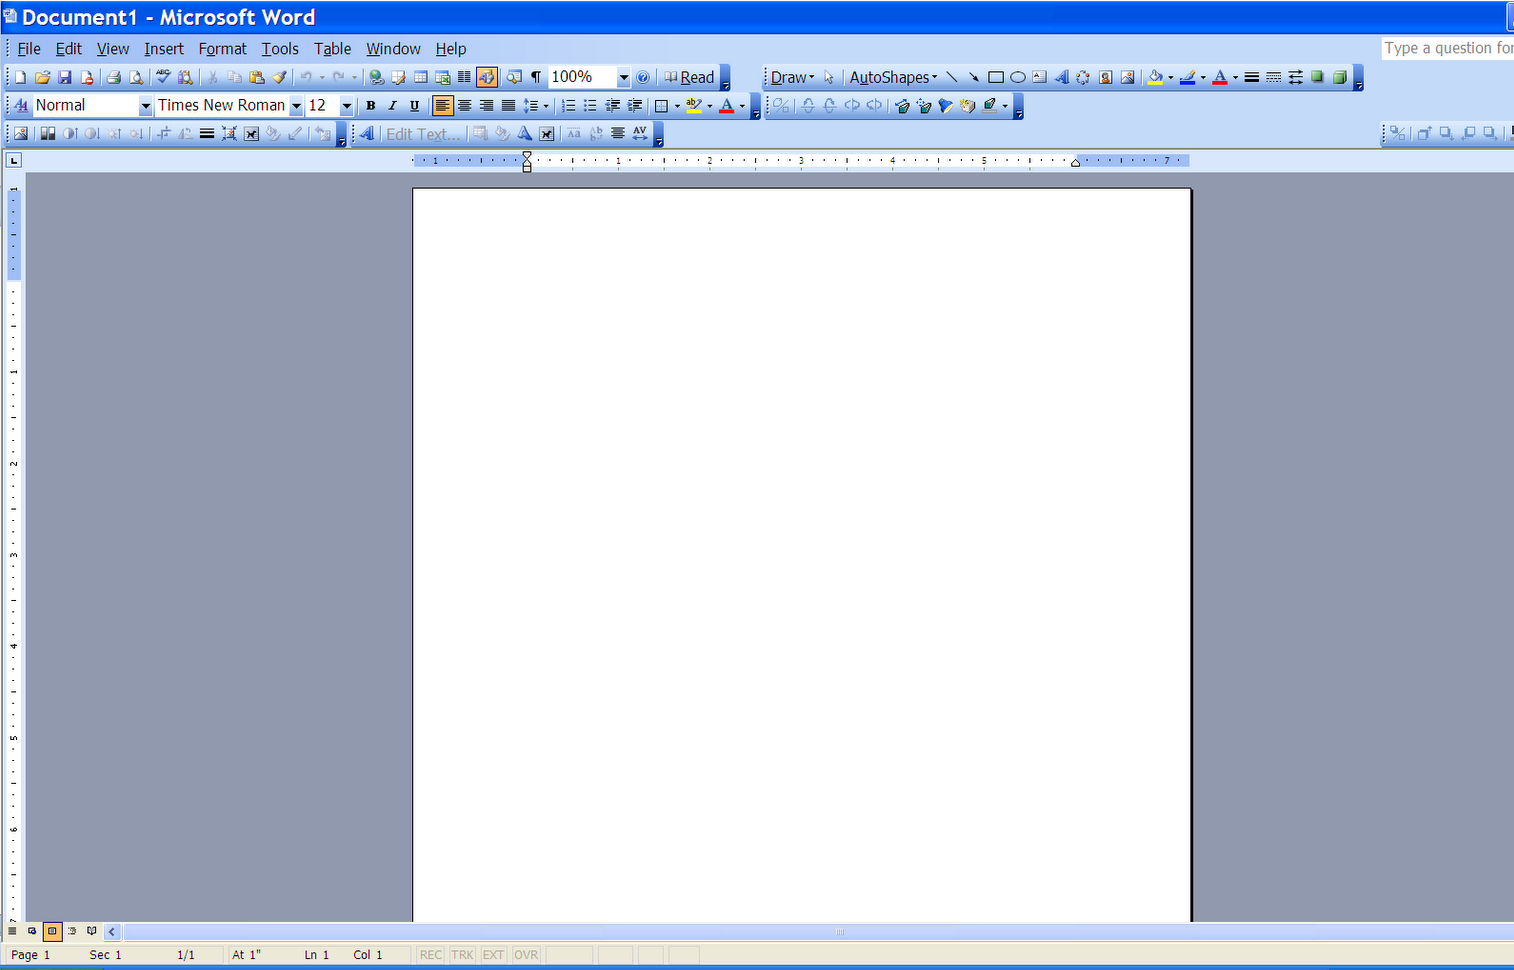This screenshot has height=970, width=1514.
Task: Toggle Bold formatting
Action: click(370, 105)
